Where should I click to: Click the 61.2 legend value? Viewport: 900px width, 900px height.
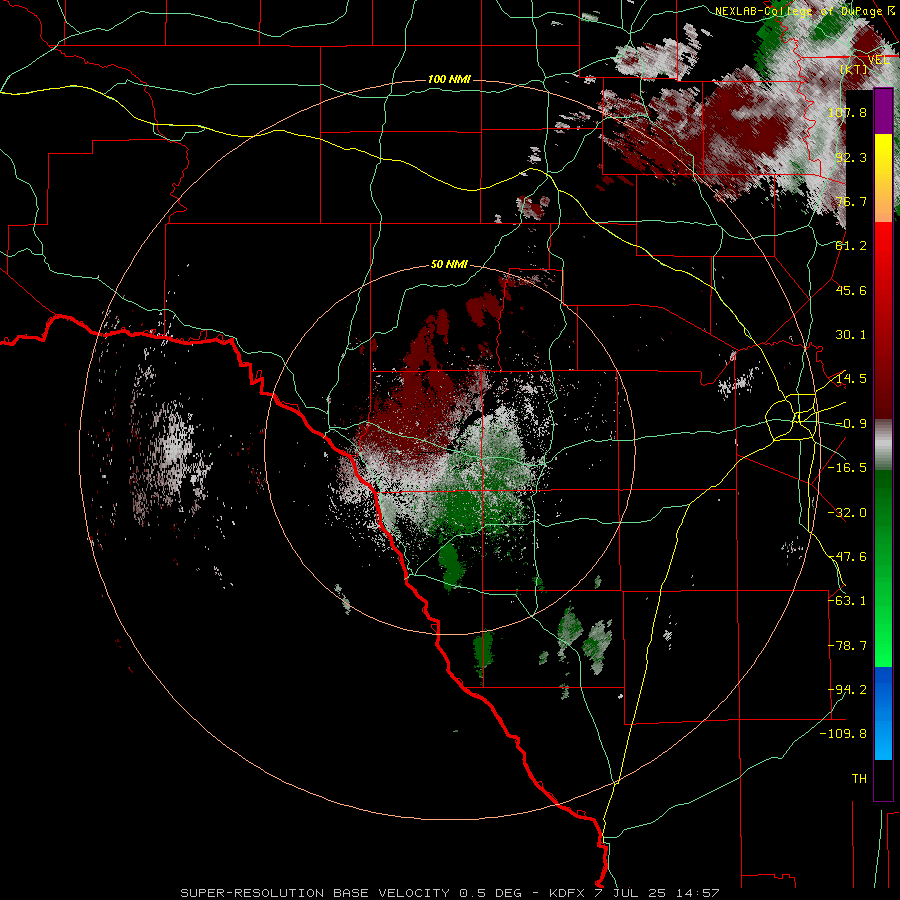click(851, 246)
